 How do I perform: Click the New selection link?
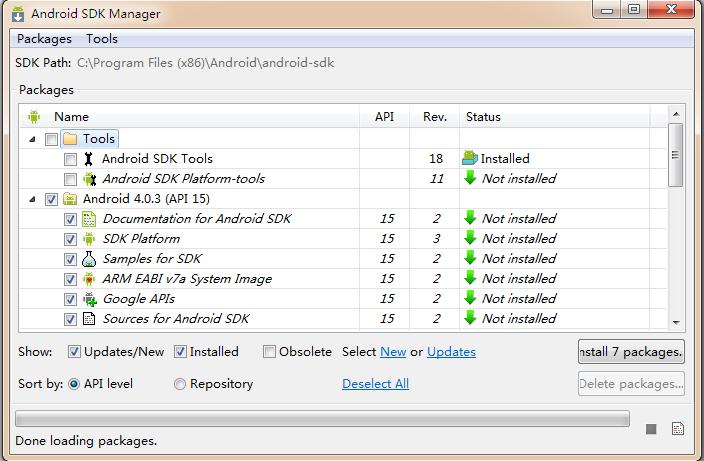(x=393, y=352)
